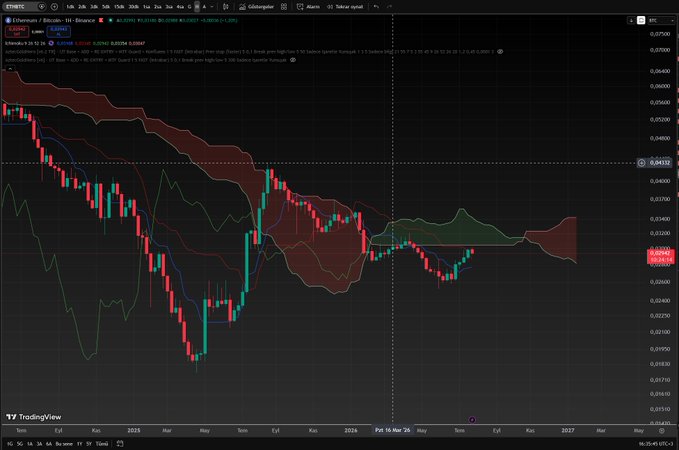Click the white swap icon beside BTC
The image size is (679, 450).
coord(641,20)
